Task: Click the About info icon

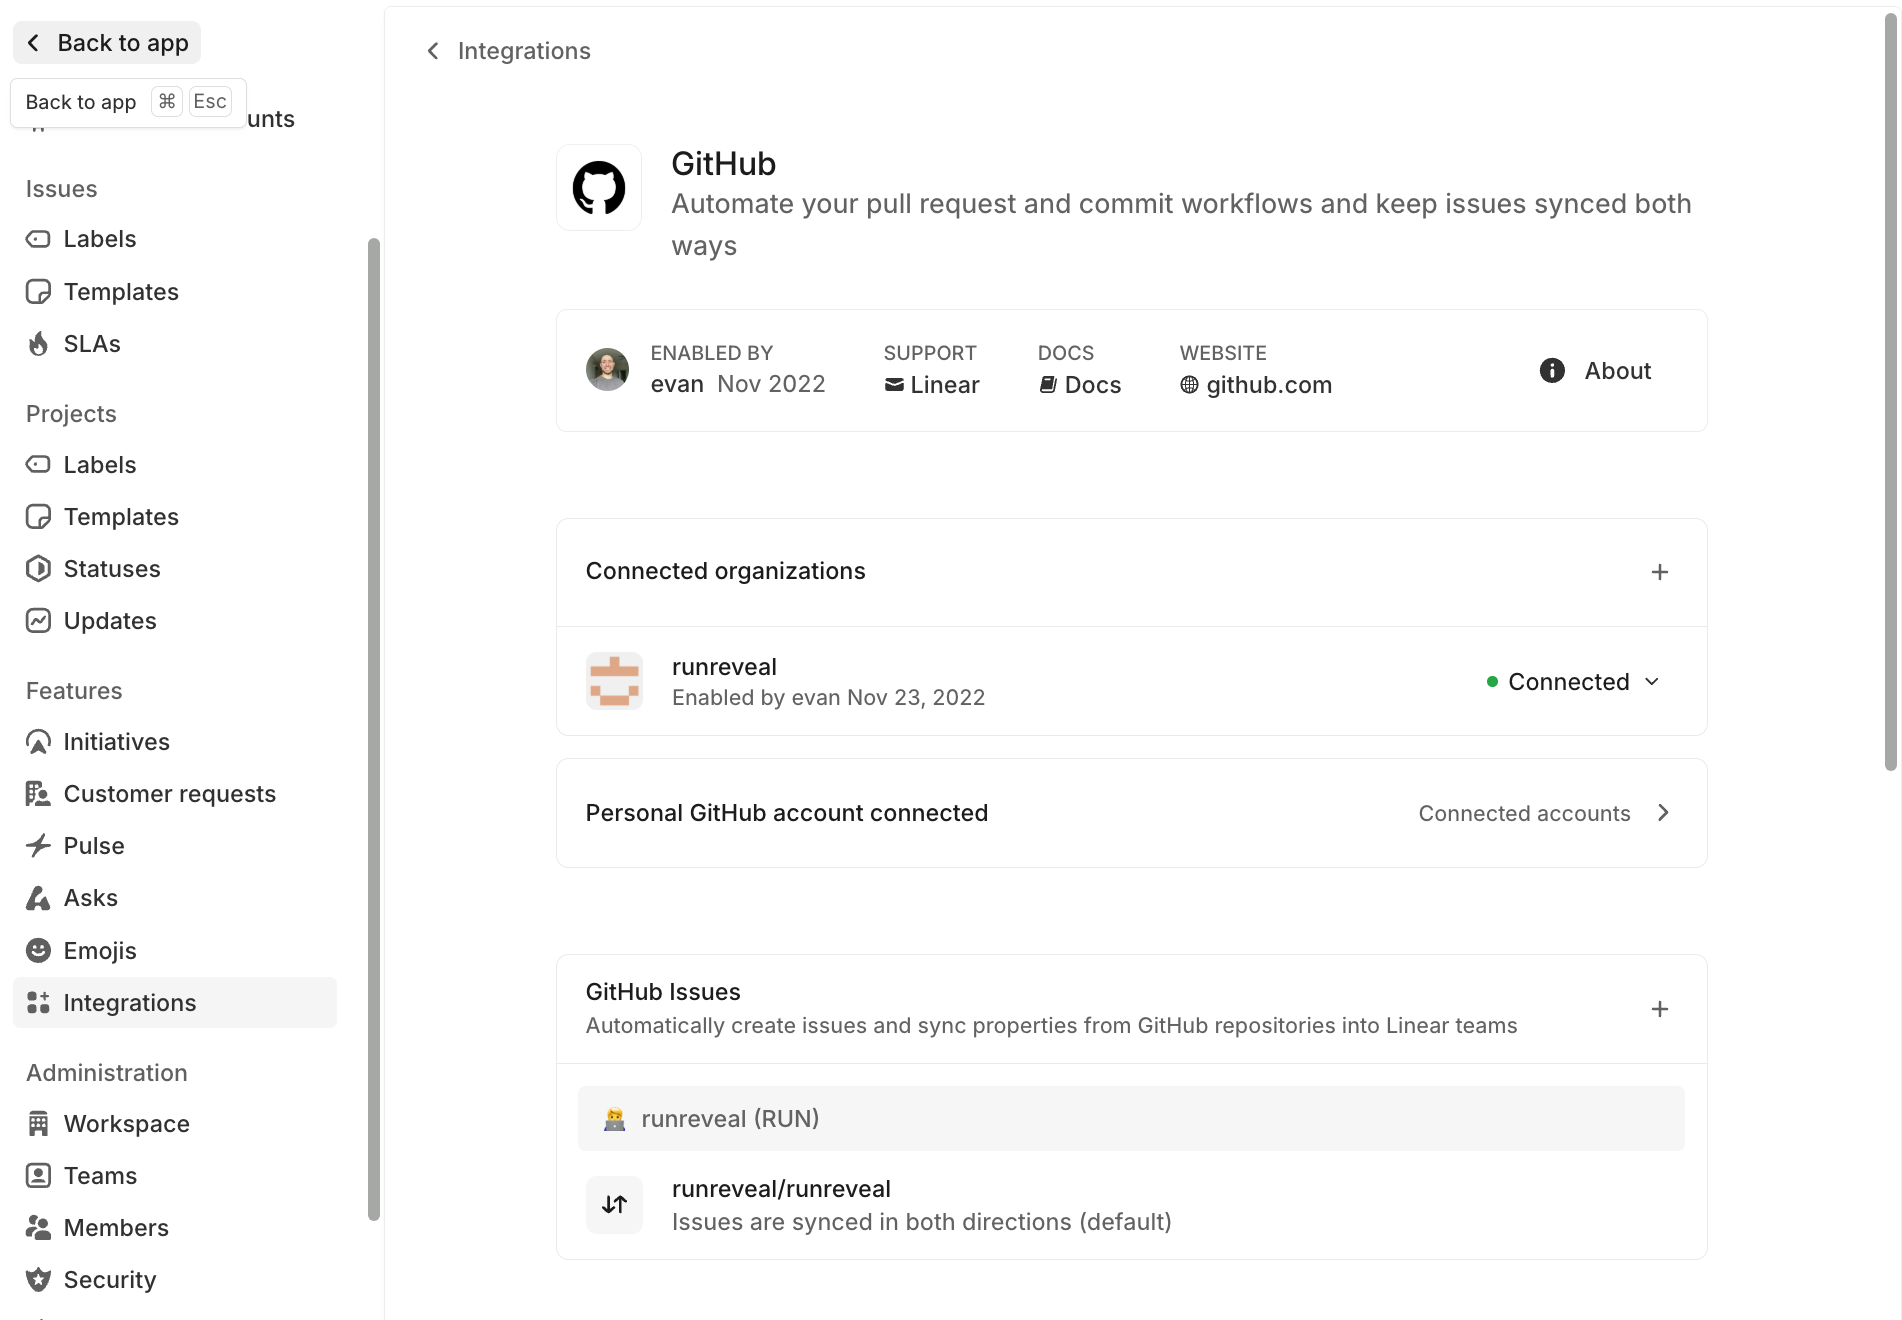Action: click(1551, 371)
